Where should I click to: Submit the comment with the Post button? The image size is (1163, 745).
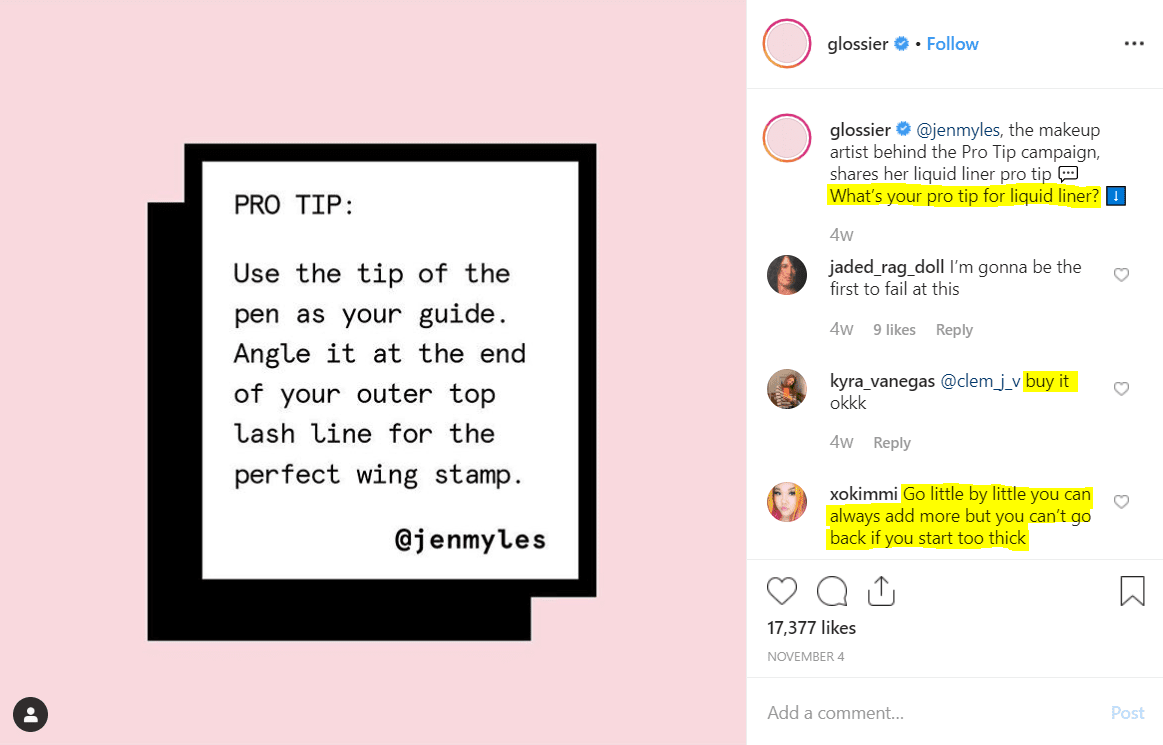point(1127,713)
